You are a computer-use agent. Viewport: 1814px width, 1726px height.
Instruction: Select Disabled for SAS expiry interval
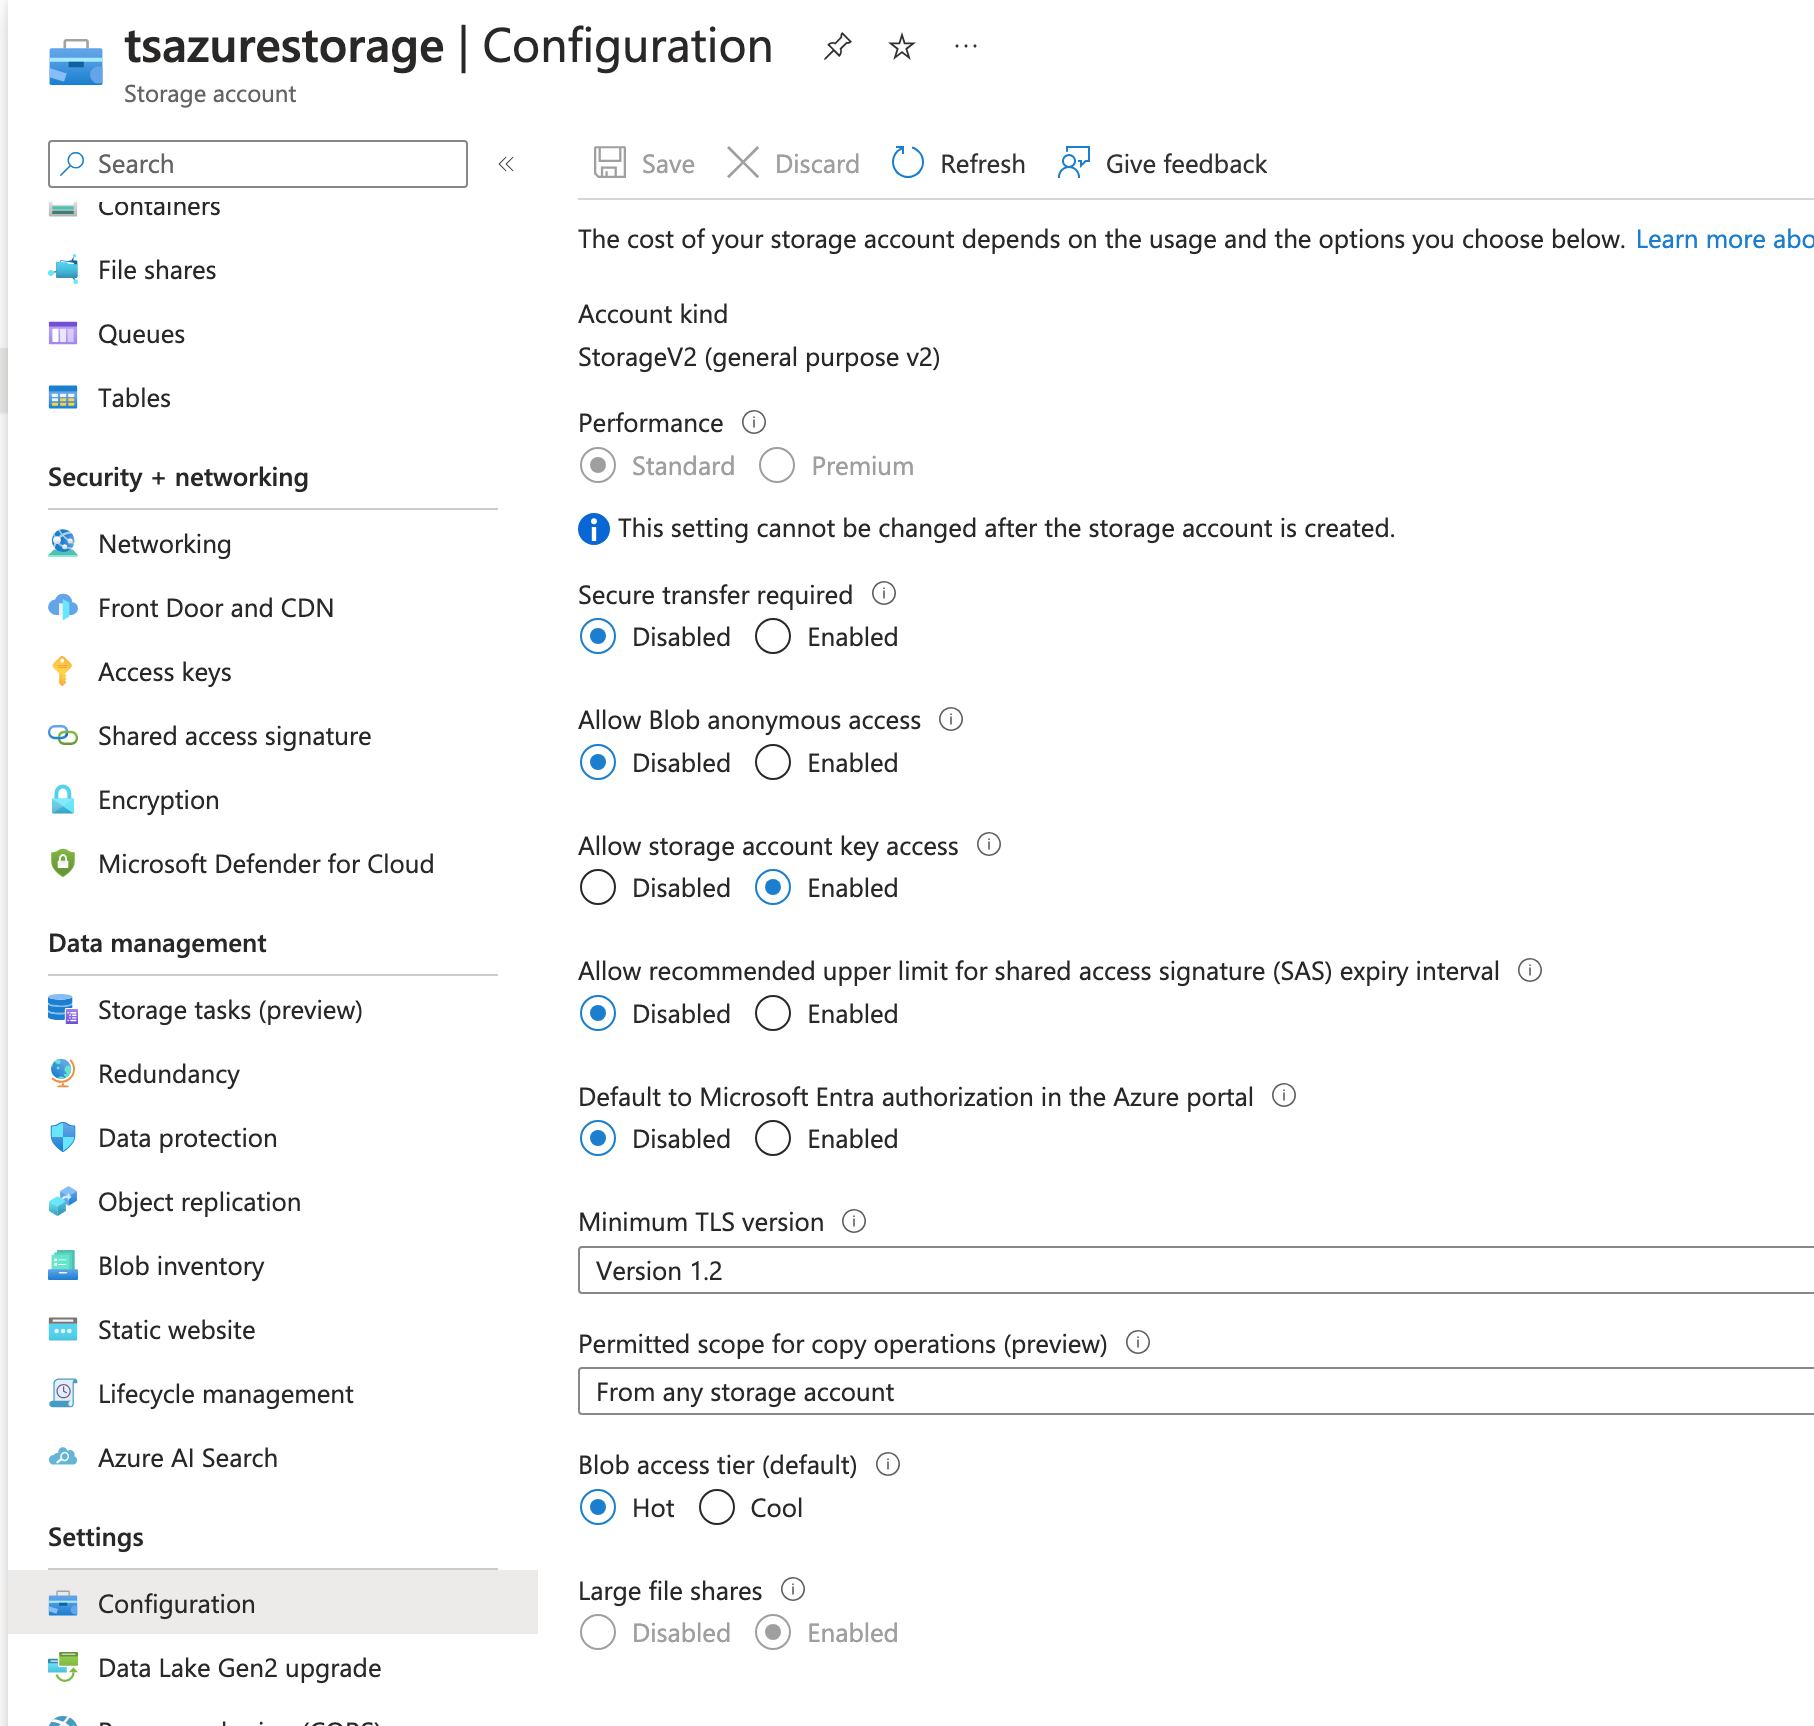coord(598,1013)
